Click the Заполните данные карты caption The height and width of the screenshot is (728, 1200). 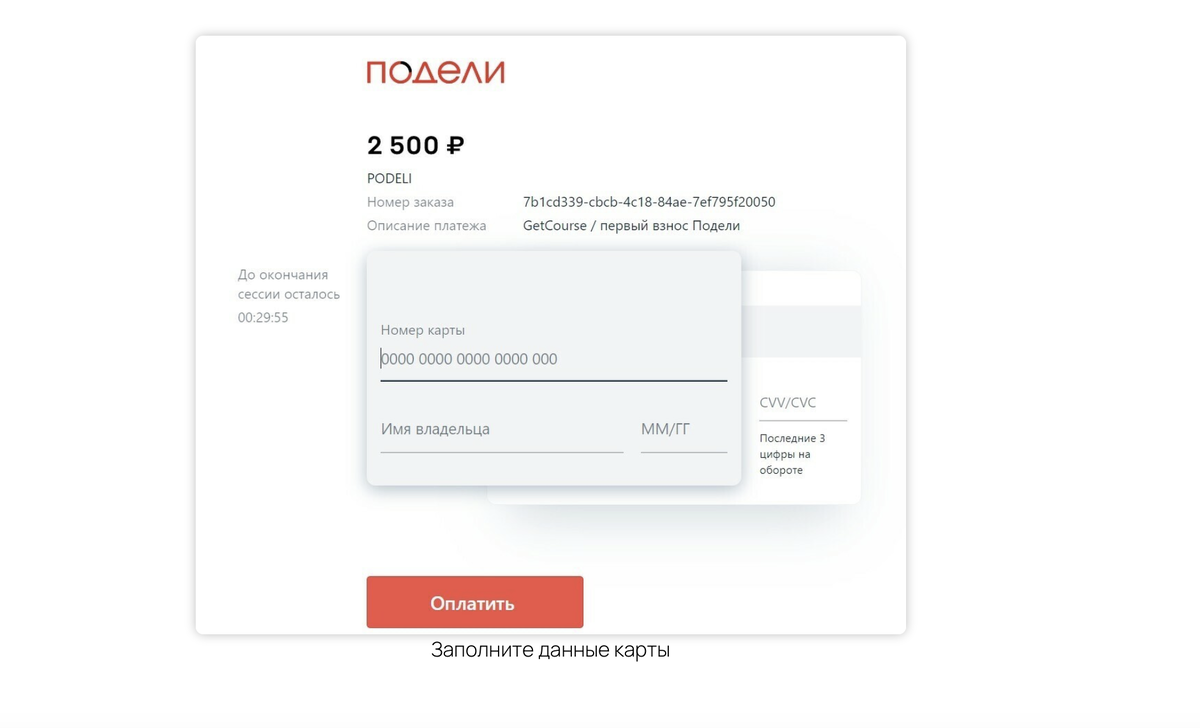click(550, 650)
